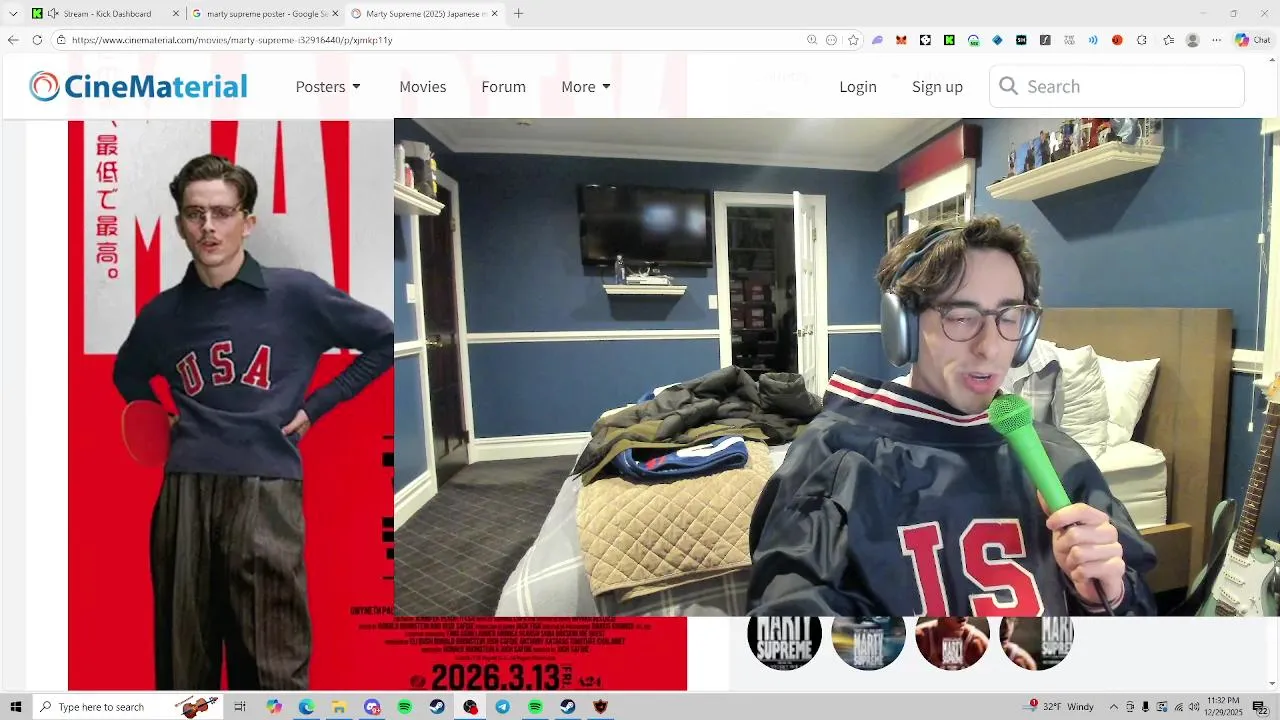View site information lock icon
Viewport: 1280px width, 720px height.
click(x=61, y=40)
